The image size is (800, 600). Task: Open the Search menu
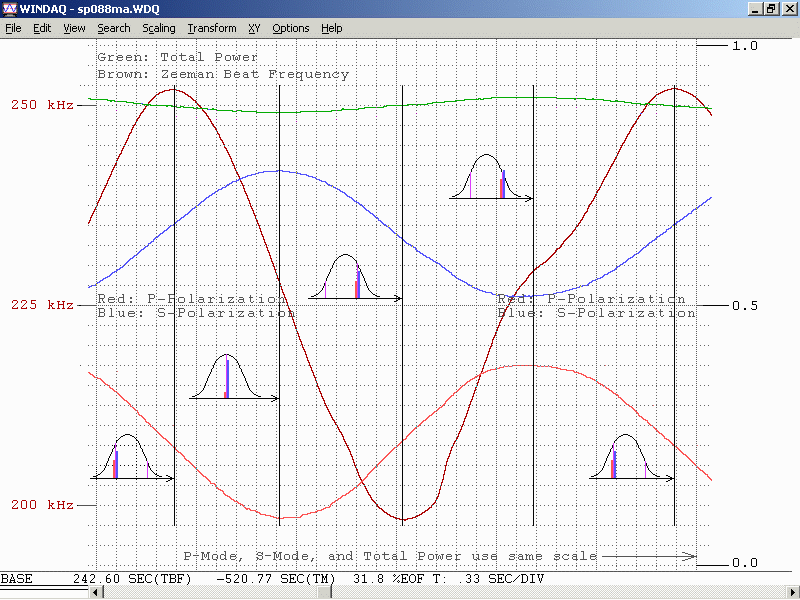tap(114, 28)
